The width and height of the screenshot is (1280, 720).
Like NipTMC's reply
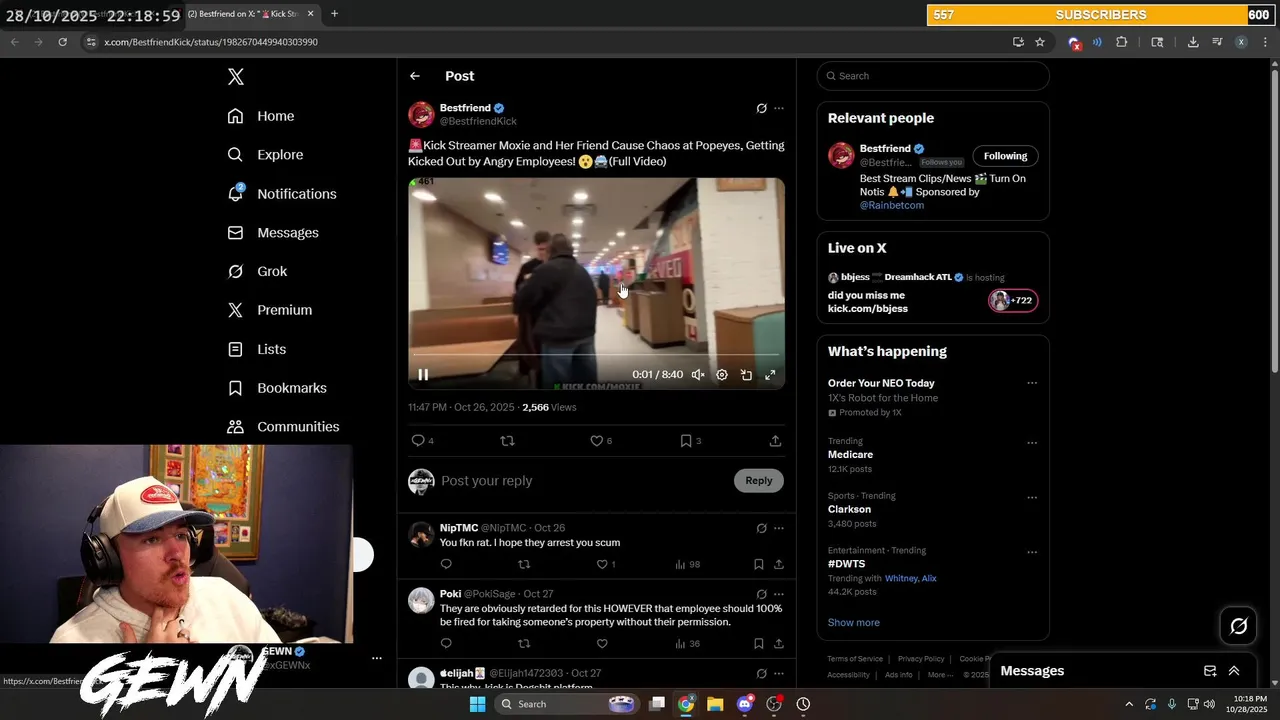coord(602,565)
